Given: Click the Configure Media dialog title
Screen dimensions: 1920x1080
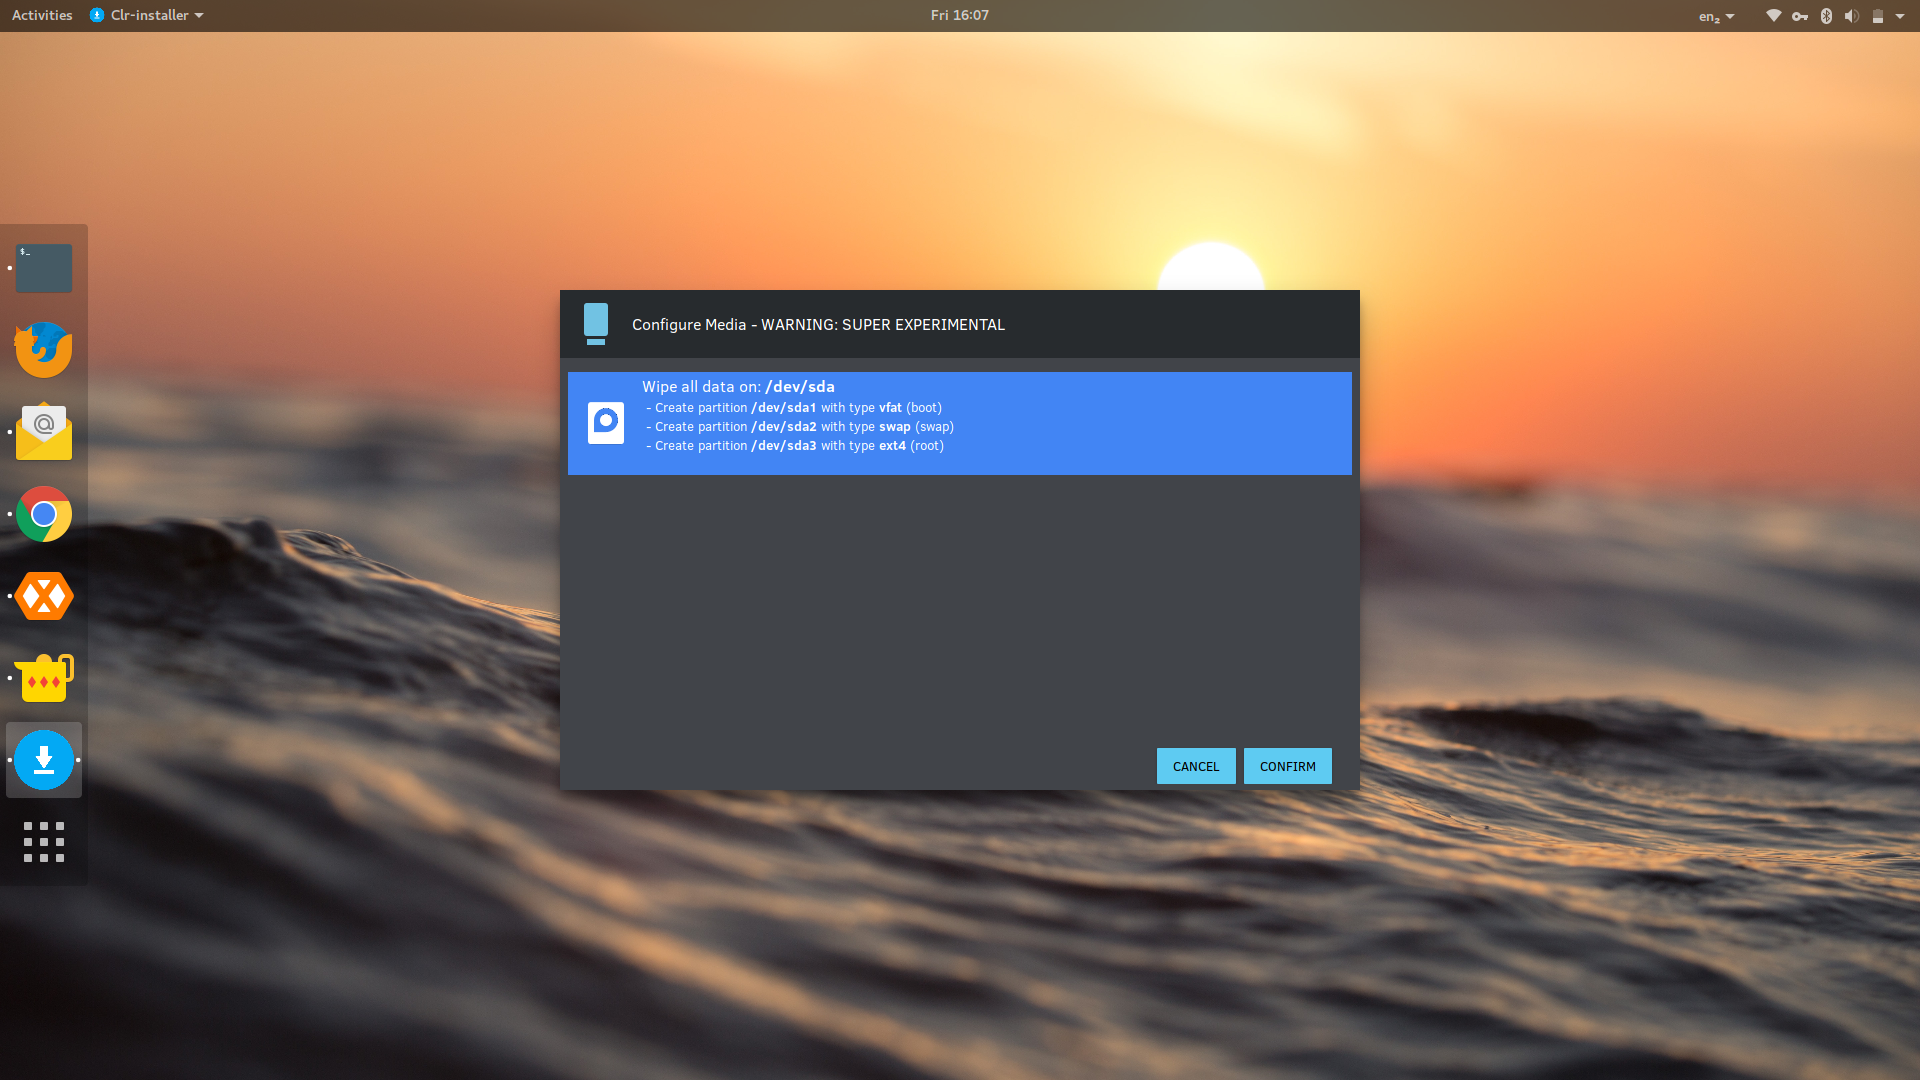Looking at the screenshot, I should point(818,325).
